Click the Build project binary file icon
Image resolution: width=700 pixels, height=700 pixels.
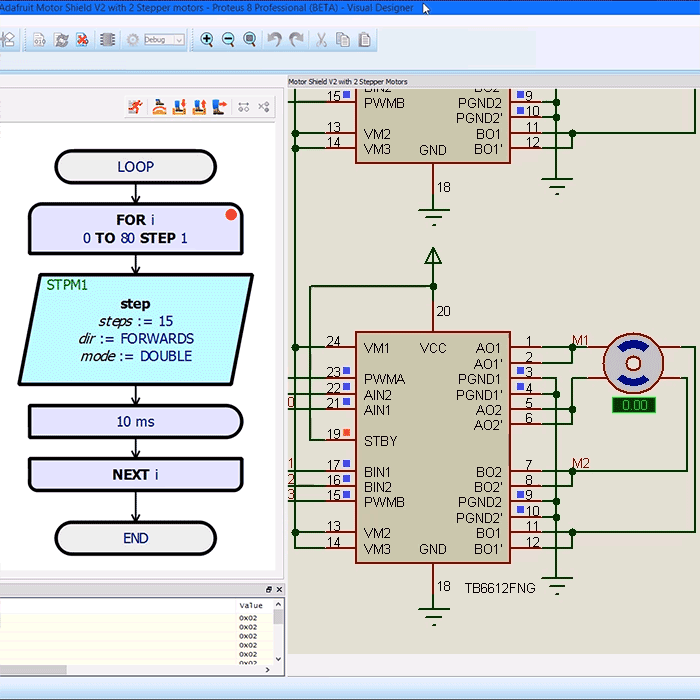pos(39,40)
